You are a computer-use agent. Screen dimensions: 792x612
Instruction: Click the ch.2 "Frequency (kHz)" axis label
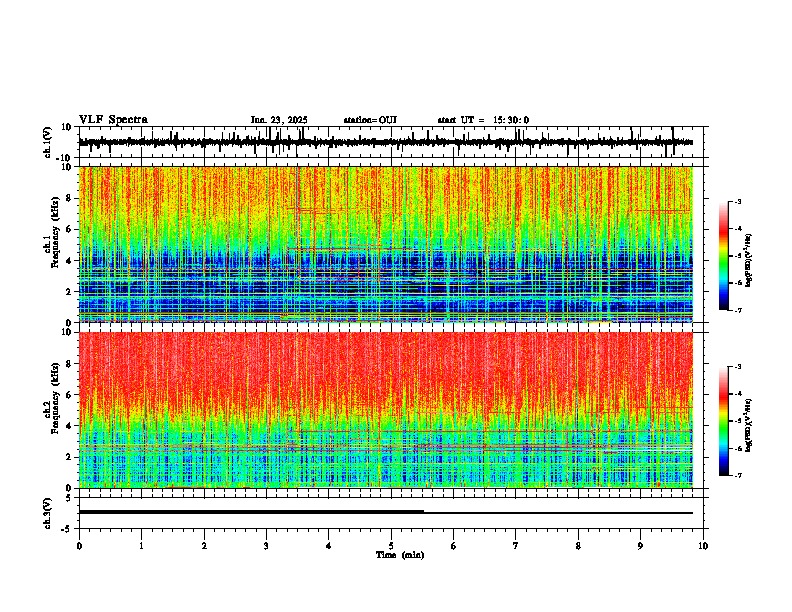(55, 399)
